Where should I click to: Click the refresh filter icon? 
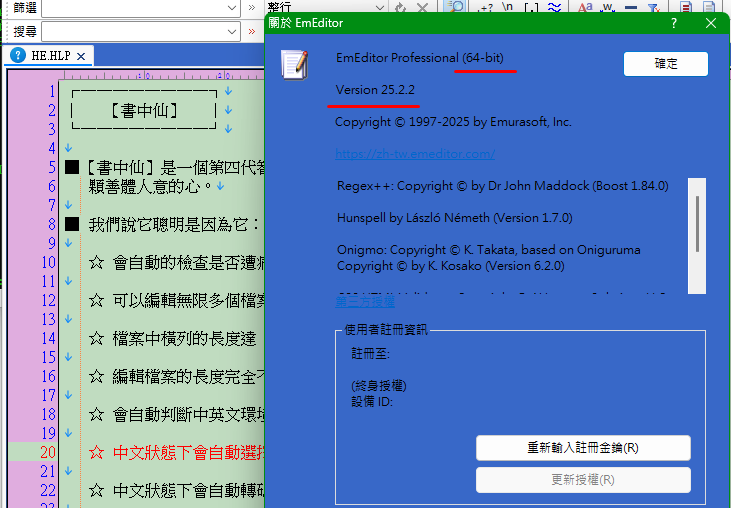coord(400,7)
